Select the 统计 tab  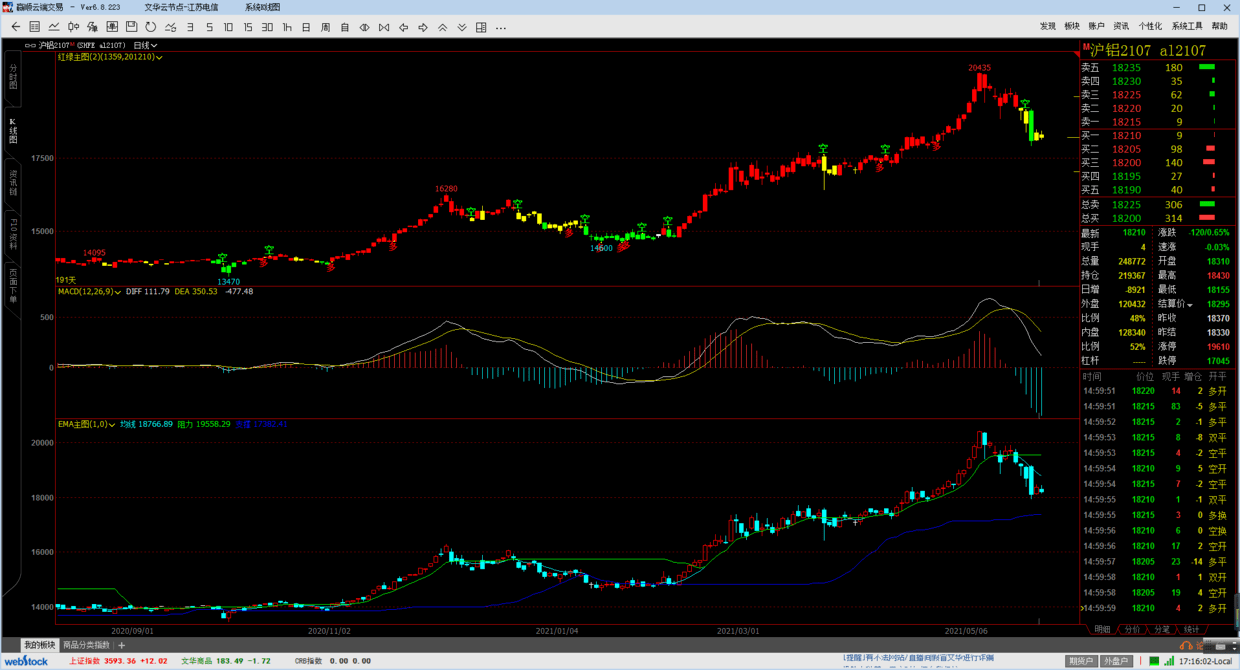(x=1191, y=630)
